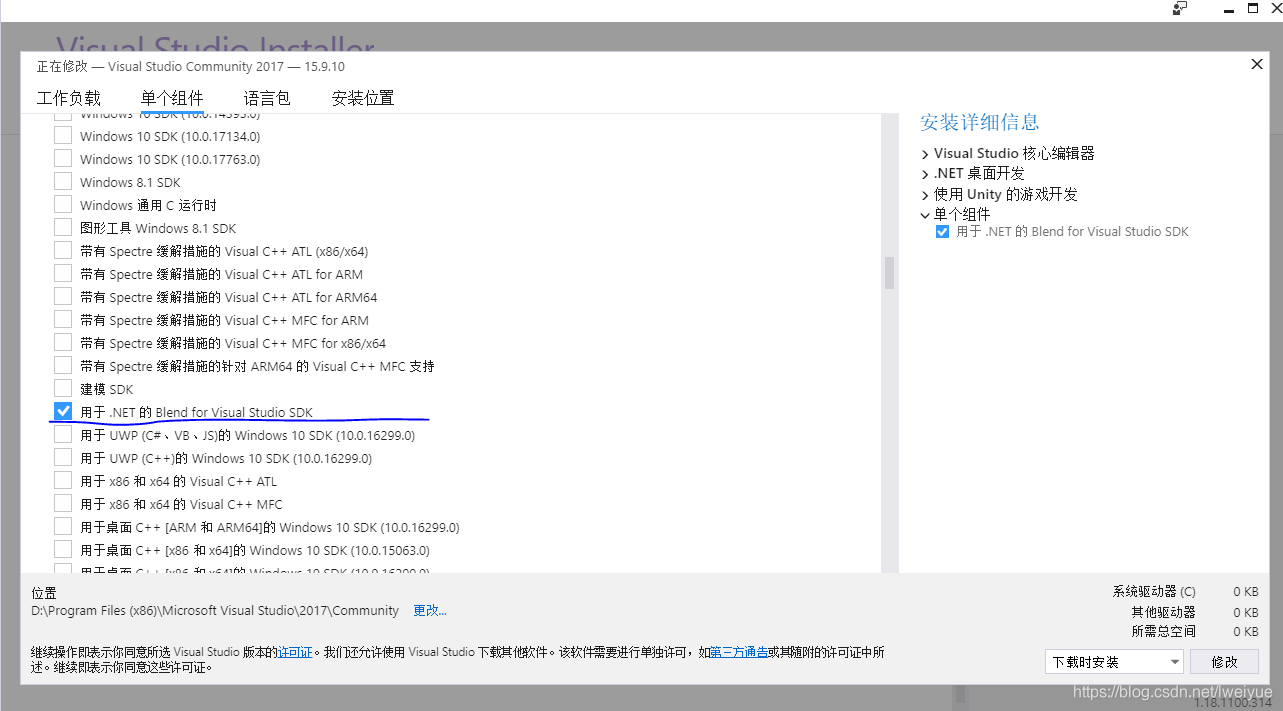The width and height of the screenshot is (1283, 711).
Task: Check desktop C++ x86 Windows 10 SDK (10.0.15063.0)
Action: coord(63,550)
